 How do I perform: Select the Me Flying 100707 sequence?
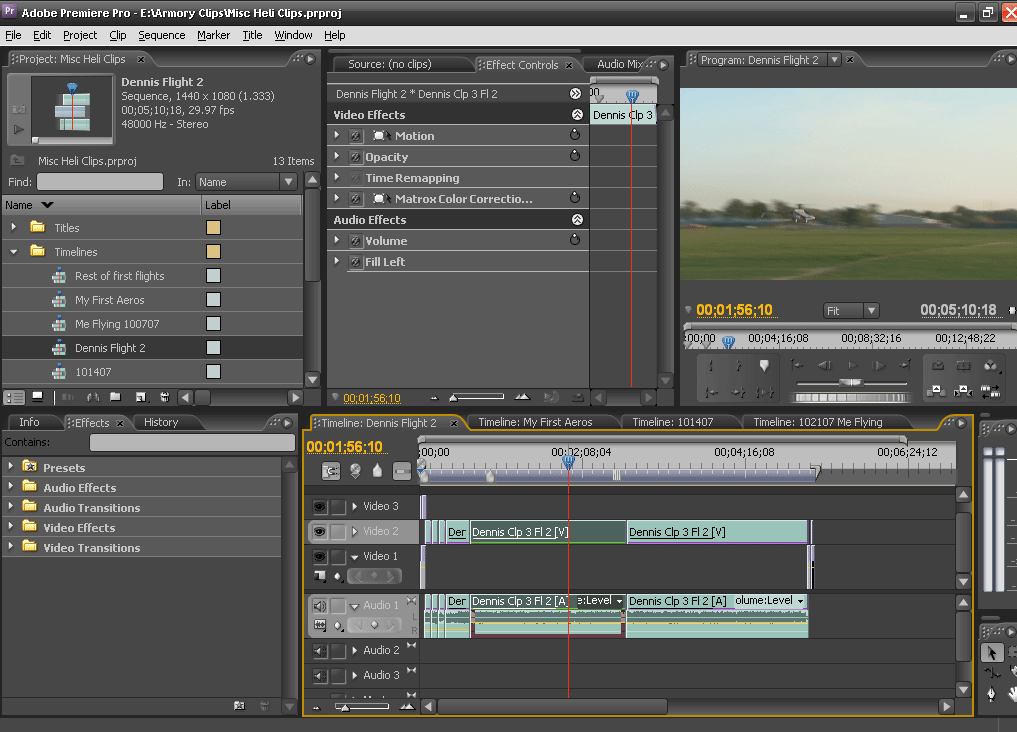(117, 324)
